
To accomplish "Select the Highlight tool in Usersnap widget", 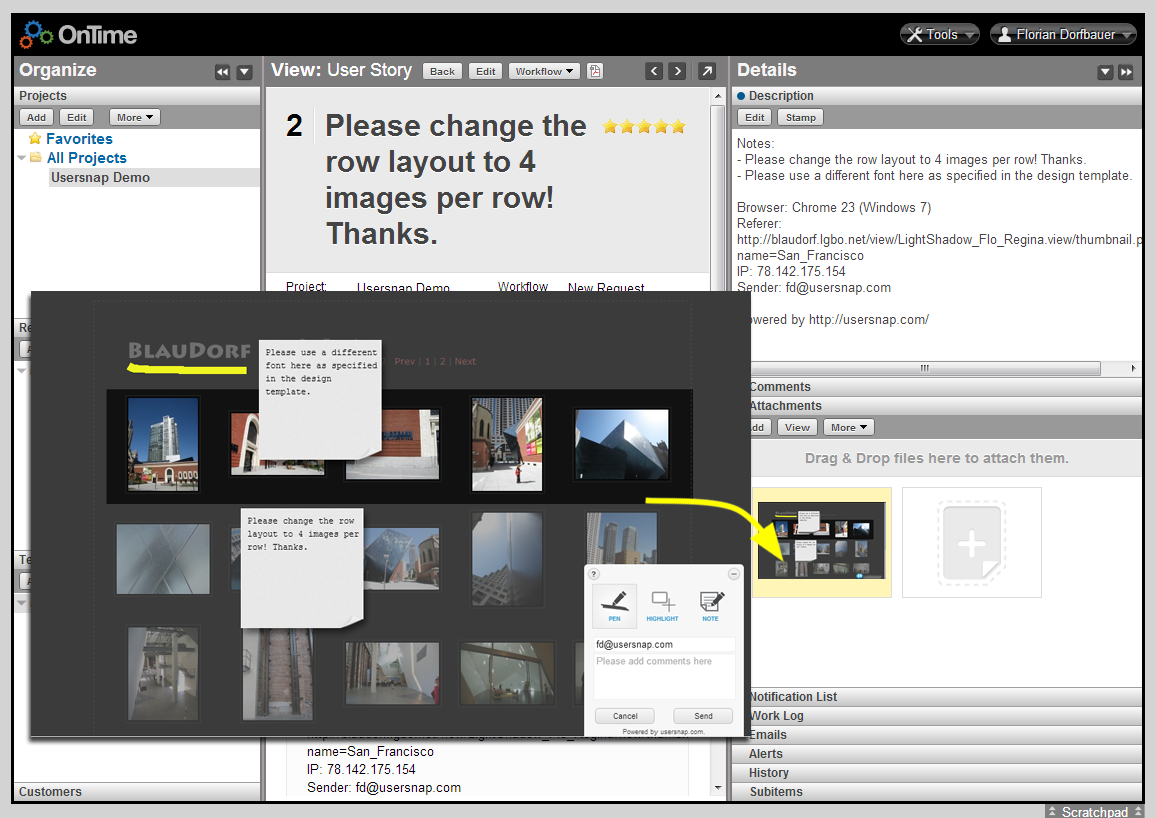I will click(x=662, y=605).
